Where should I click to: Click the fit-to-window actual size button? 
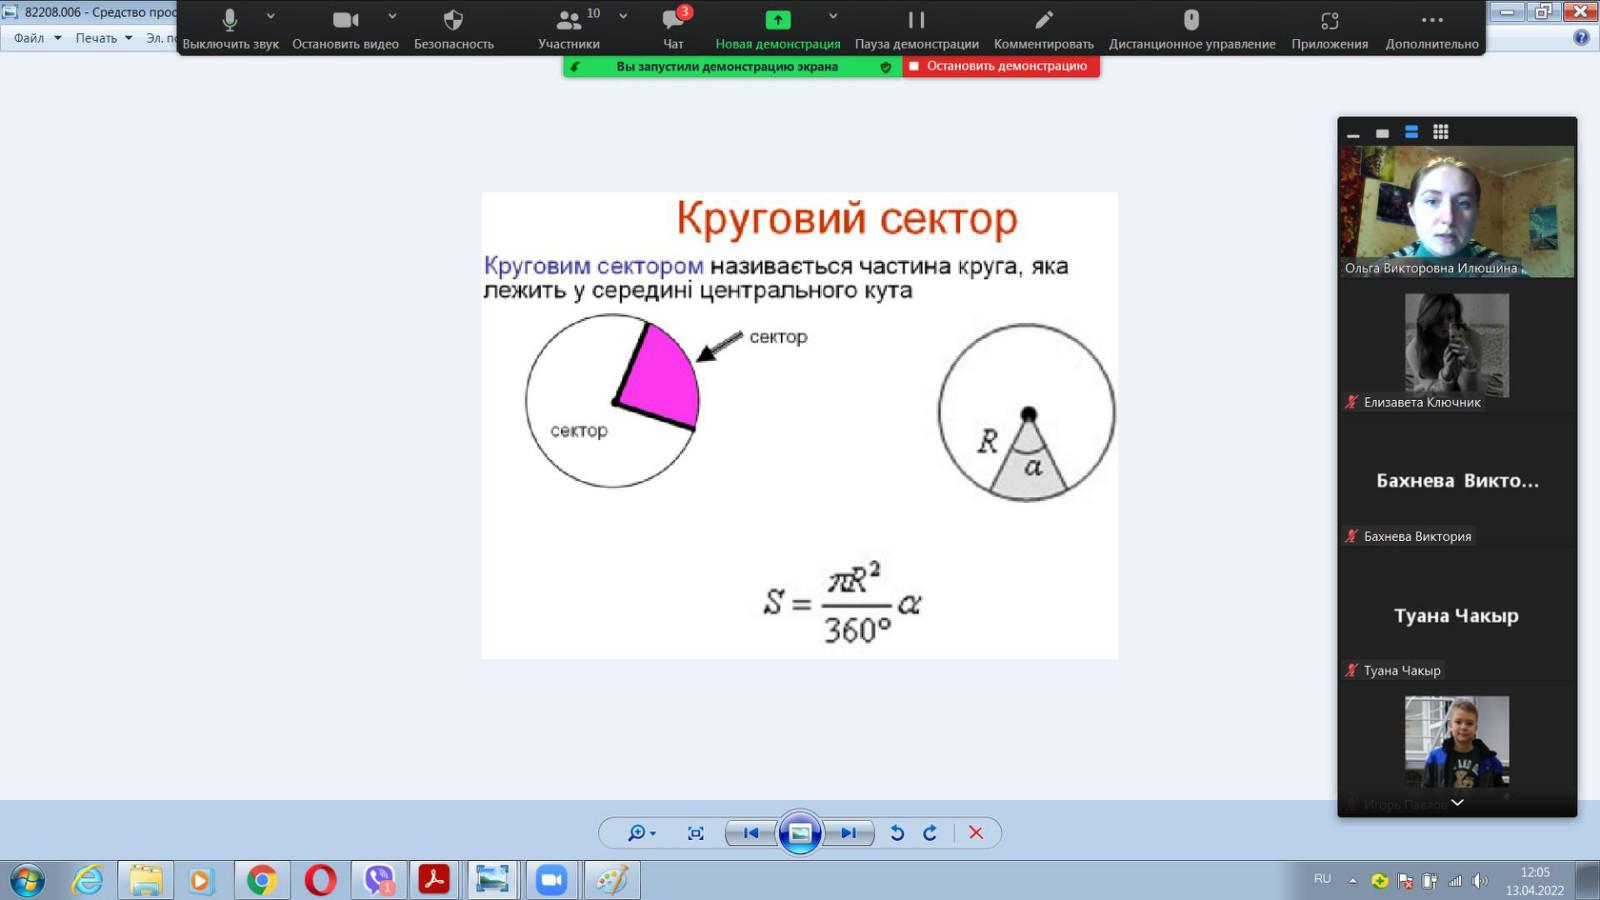click(x=696, y=833)
